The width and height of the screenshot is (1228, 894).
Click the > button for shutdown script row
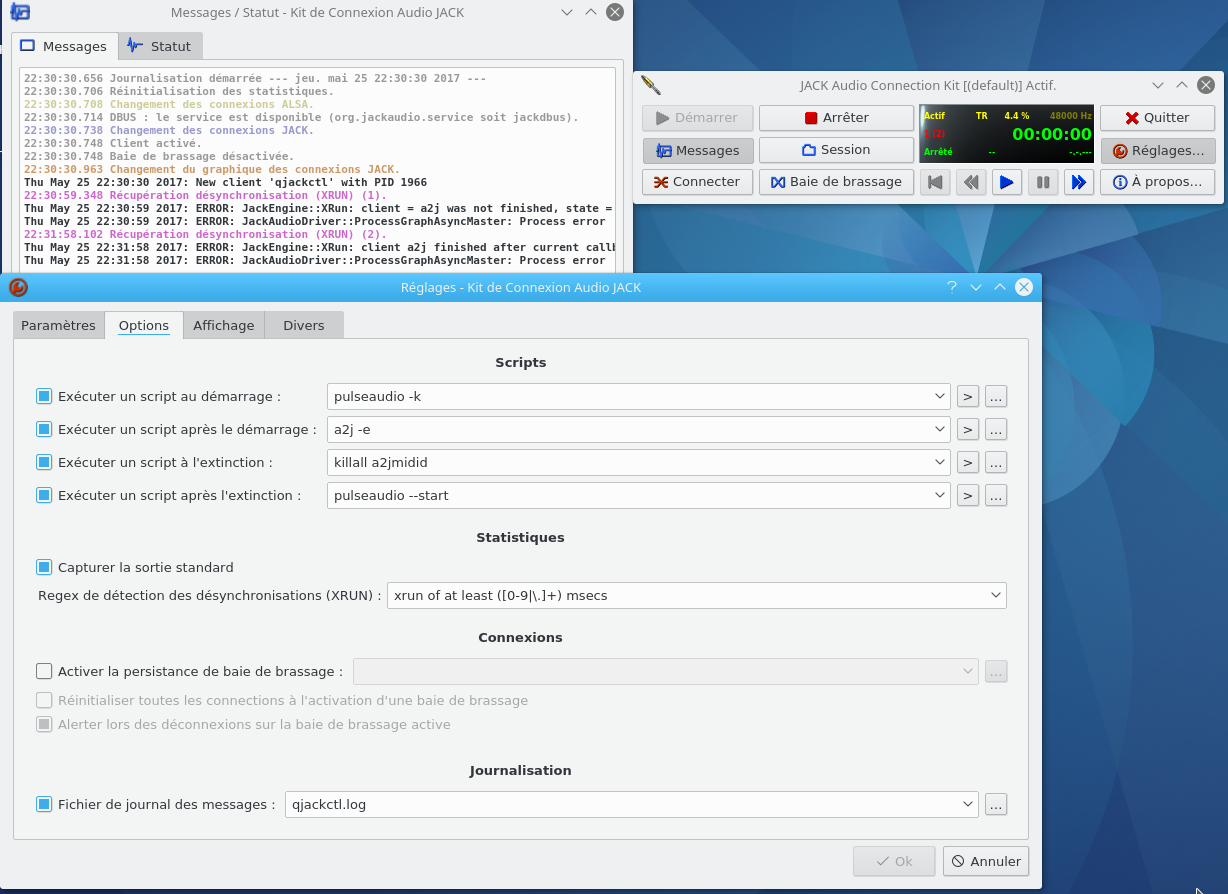click(967, 463)
